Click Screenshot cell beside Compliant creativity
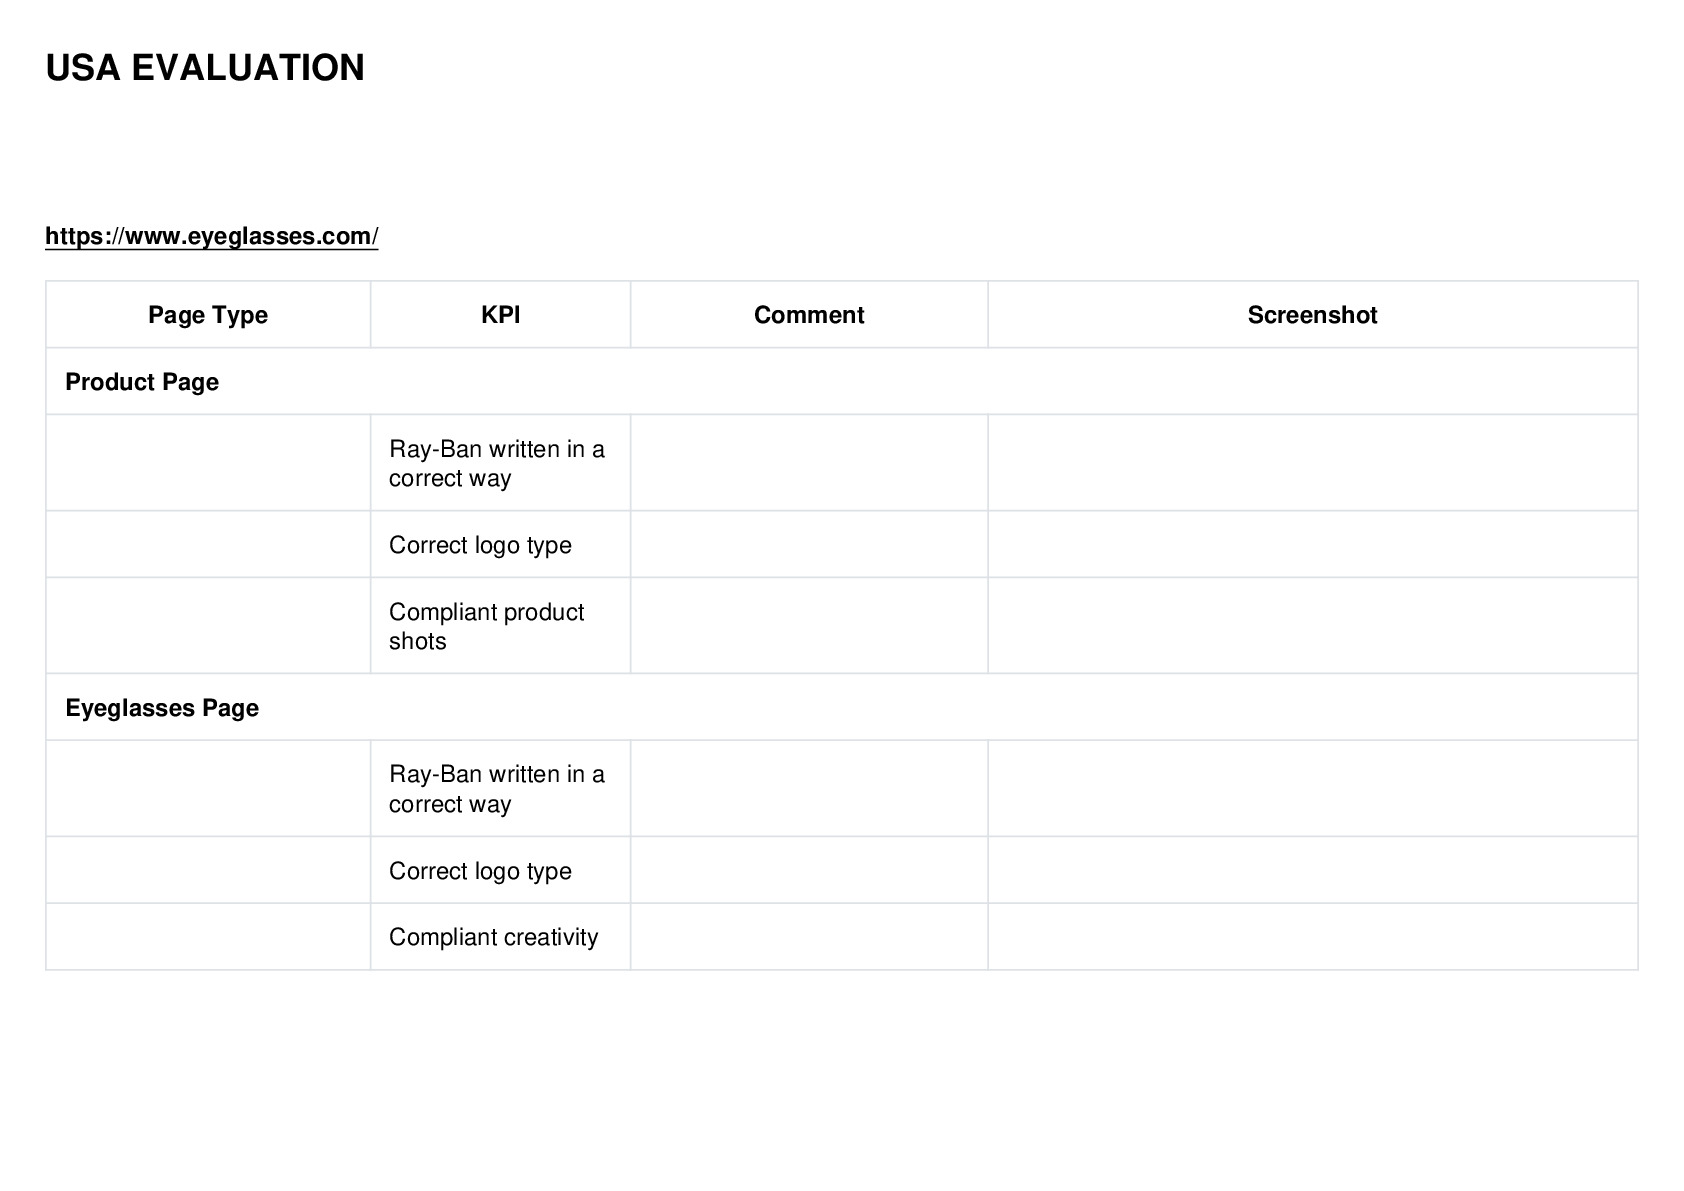The width and height of the screenshot is (1684, 1191). coord(1312,937)
